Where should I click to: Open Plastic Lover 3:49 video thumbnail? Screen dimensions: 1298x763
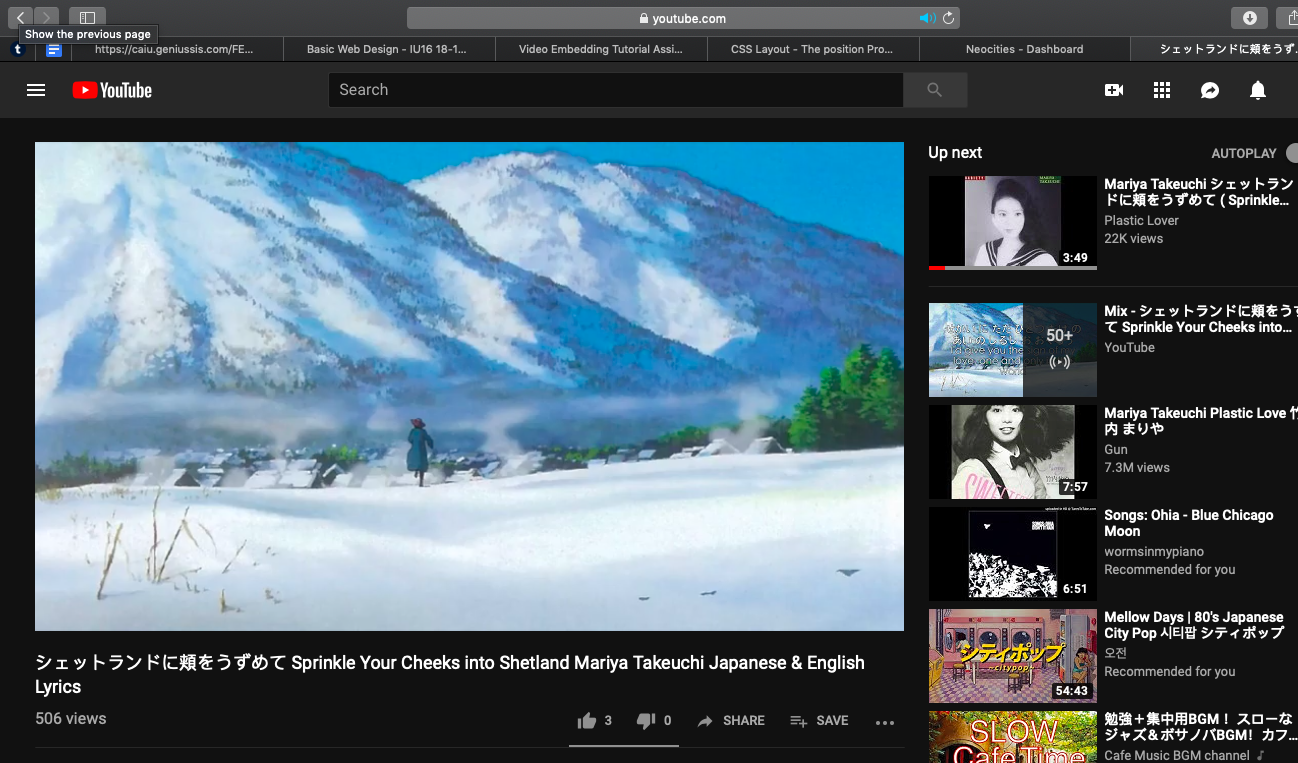coord(1013,223)
